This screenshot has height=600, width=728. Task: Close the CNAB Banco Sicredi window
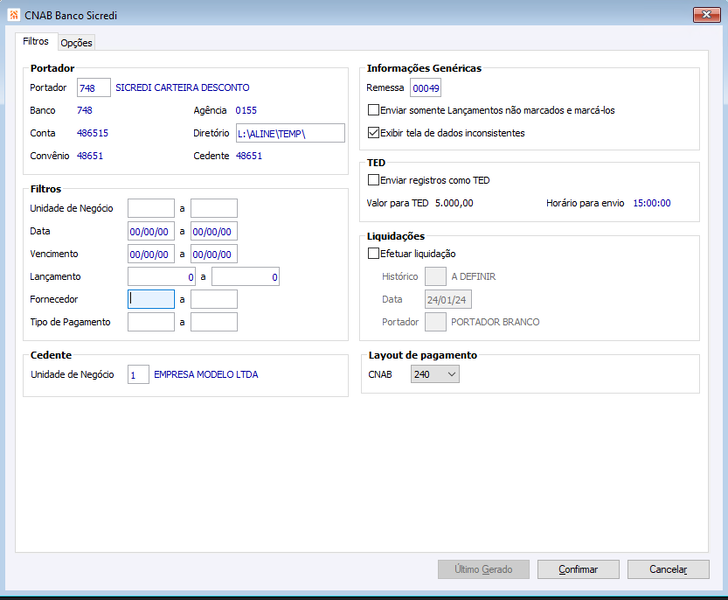click(x=706, y=15)
